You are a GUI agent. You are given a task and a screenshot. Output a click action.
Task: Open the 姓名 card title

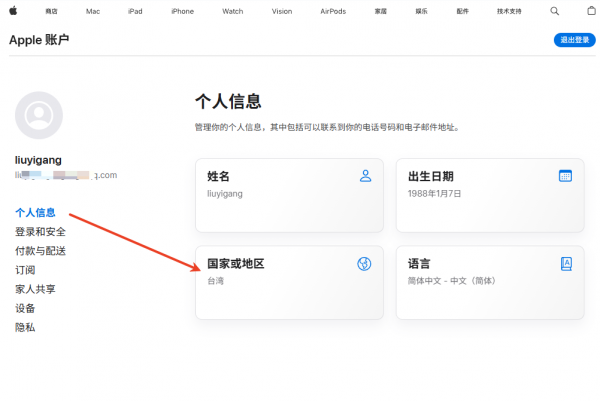tap(218, 176)
